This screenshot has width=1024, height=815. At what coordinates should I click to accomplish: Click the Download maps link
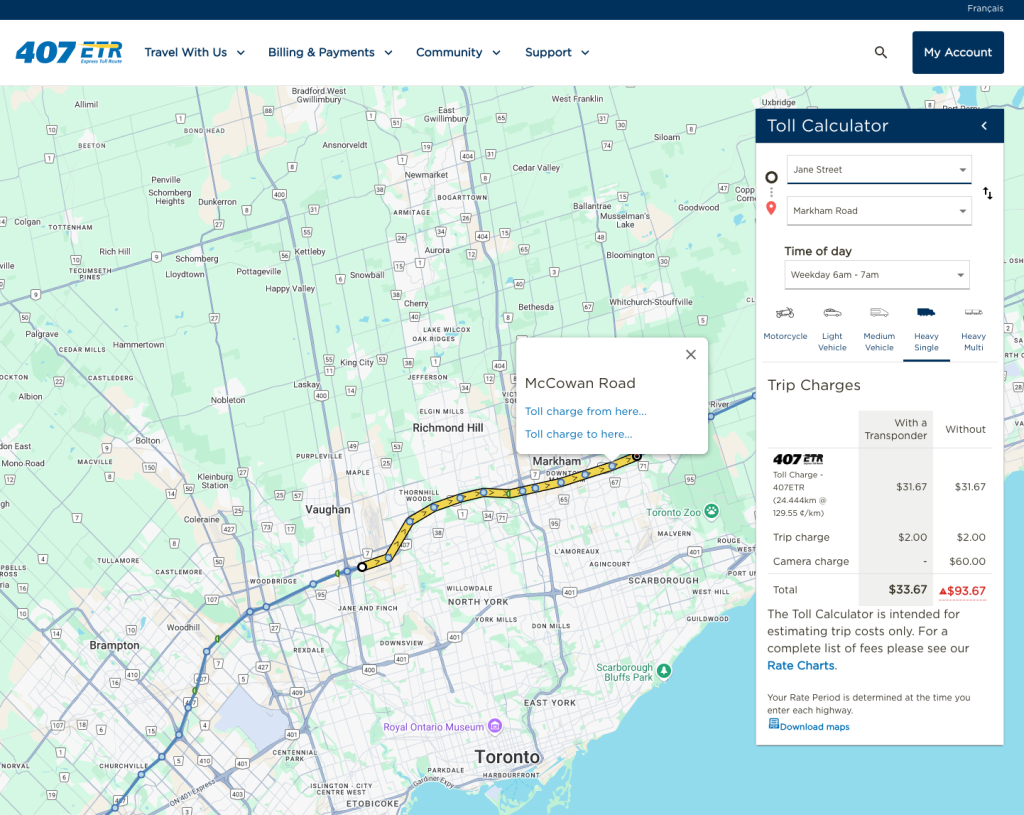point(814,727)
